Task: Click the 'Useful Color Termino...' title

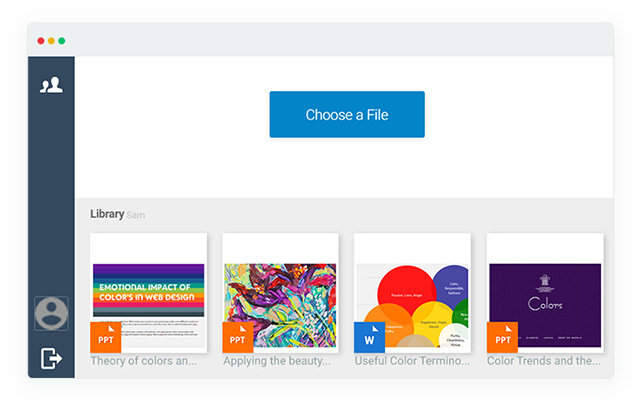Action: pos(412,361)
